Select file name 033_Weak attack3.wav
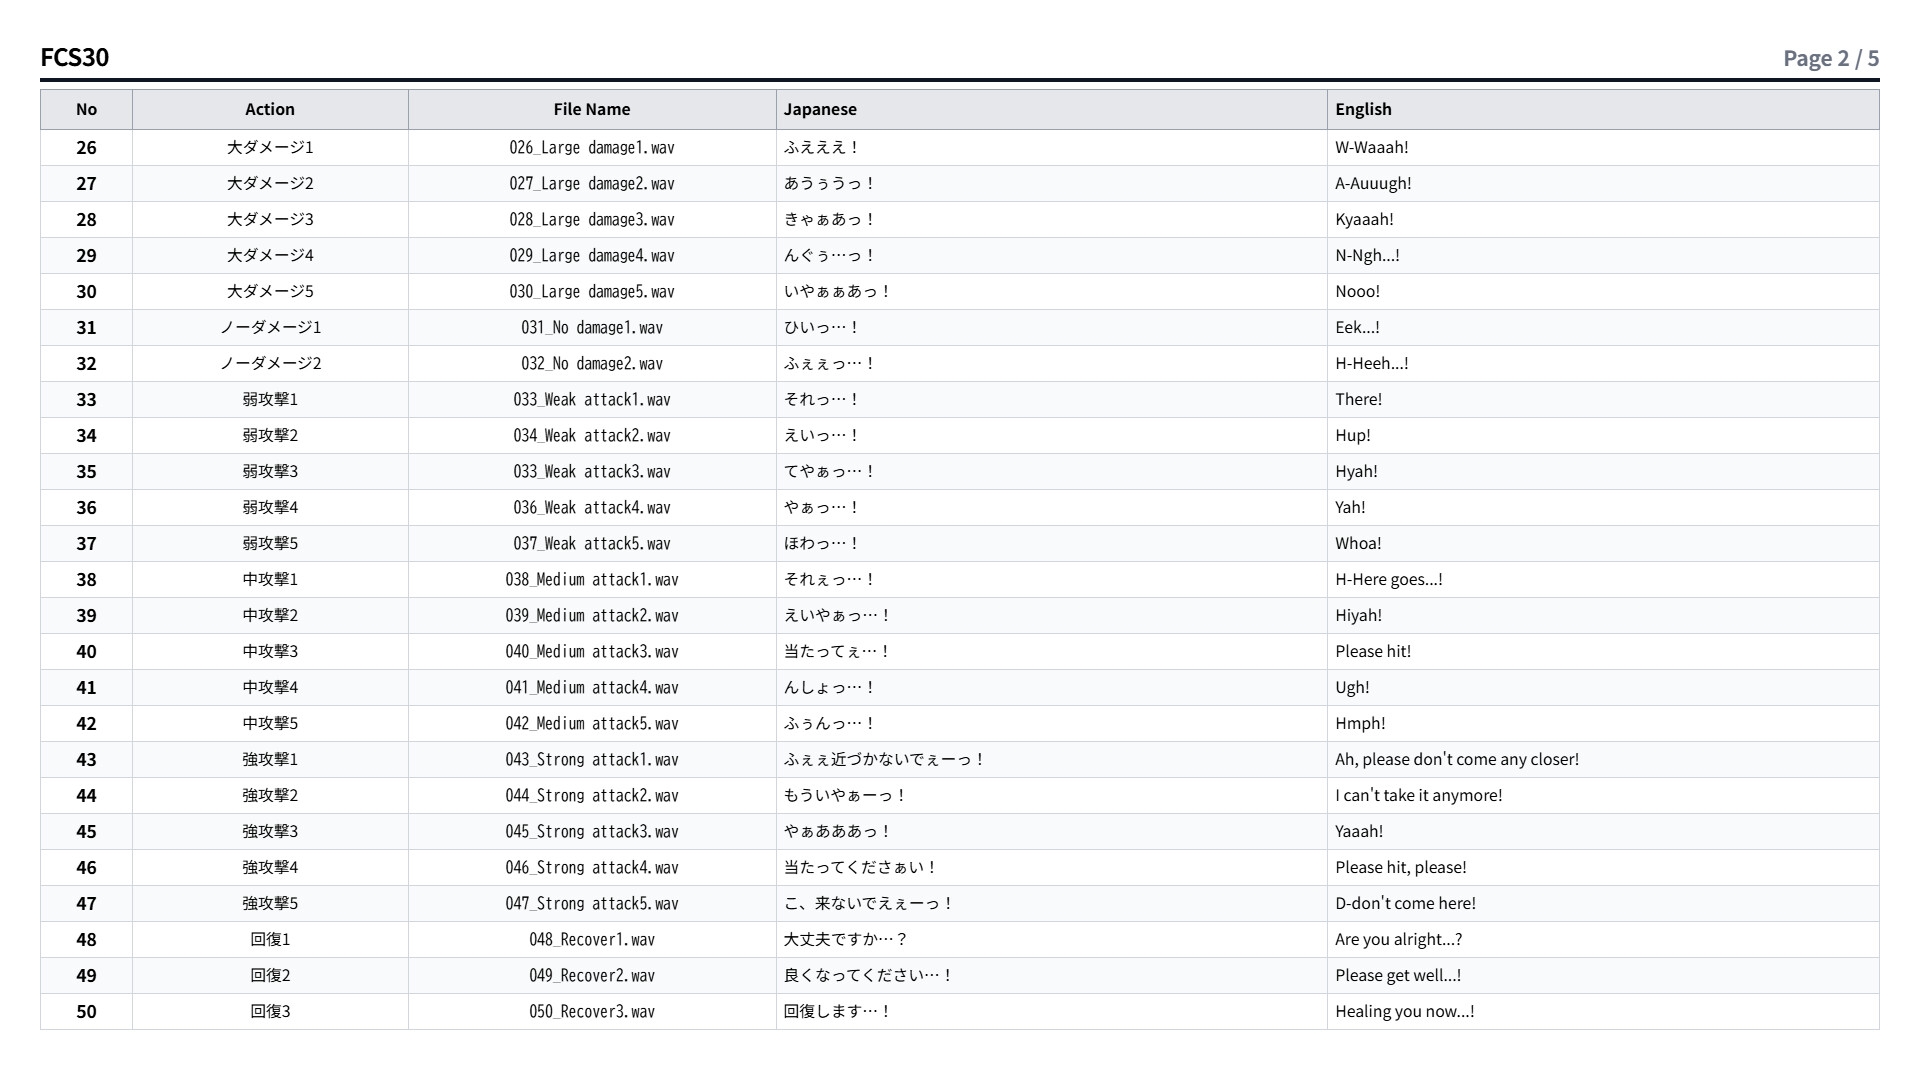The image size is (1920, 1080). [x=592, y=471]
